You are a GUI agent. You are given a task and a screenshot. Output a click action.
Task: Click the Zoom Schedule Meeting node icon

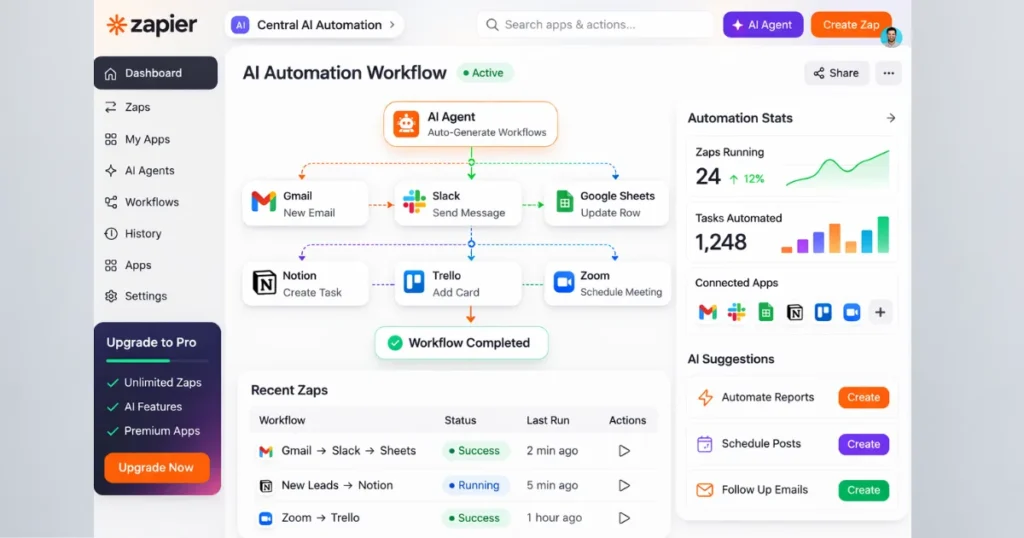[x=564, y=283]
